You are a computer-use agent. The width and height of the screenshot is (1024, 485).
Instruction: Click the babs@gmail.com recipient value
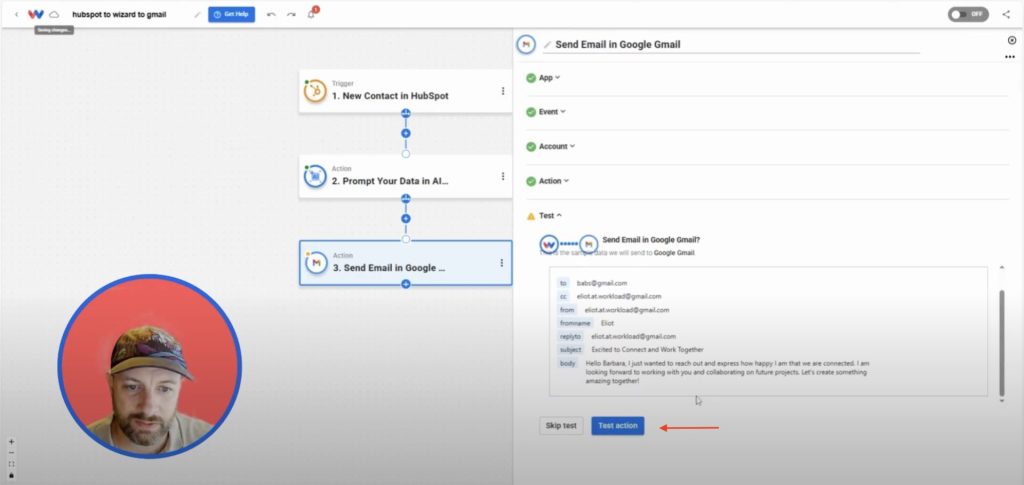tap(601, 283)
